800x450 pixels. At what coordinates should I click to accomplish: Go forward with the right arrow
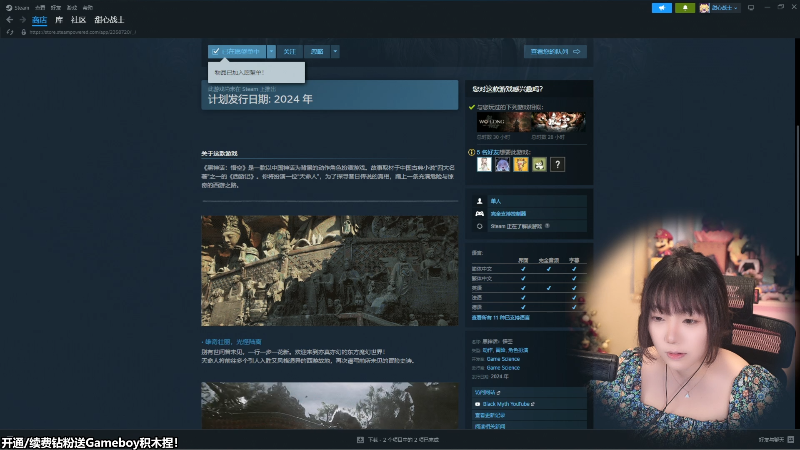click(x=22, y=20)
